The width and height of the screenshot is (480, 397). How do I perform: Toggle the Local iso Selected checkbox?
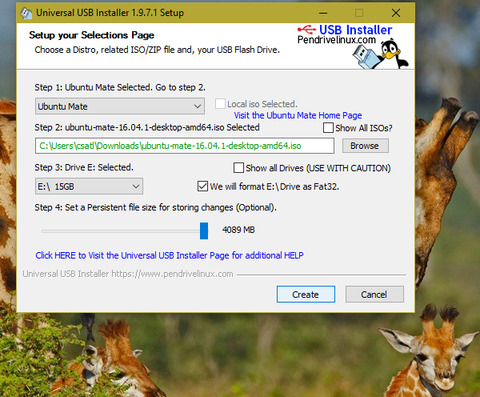[220, 104]
